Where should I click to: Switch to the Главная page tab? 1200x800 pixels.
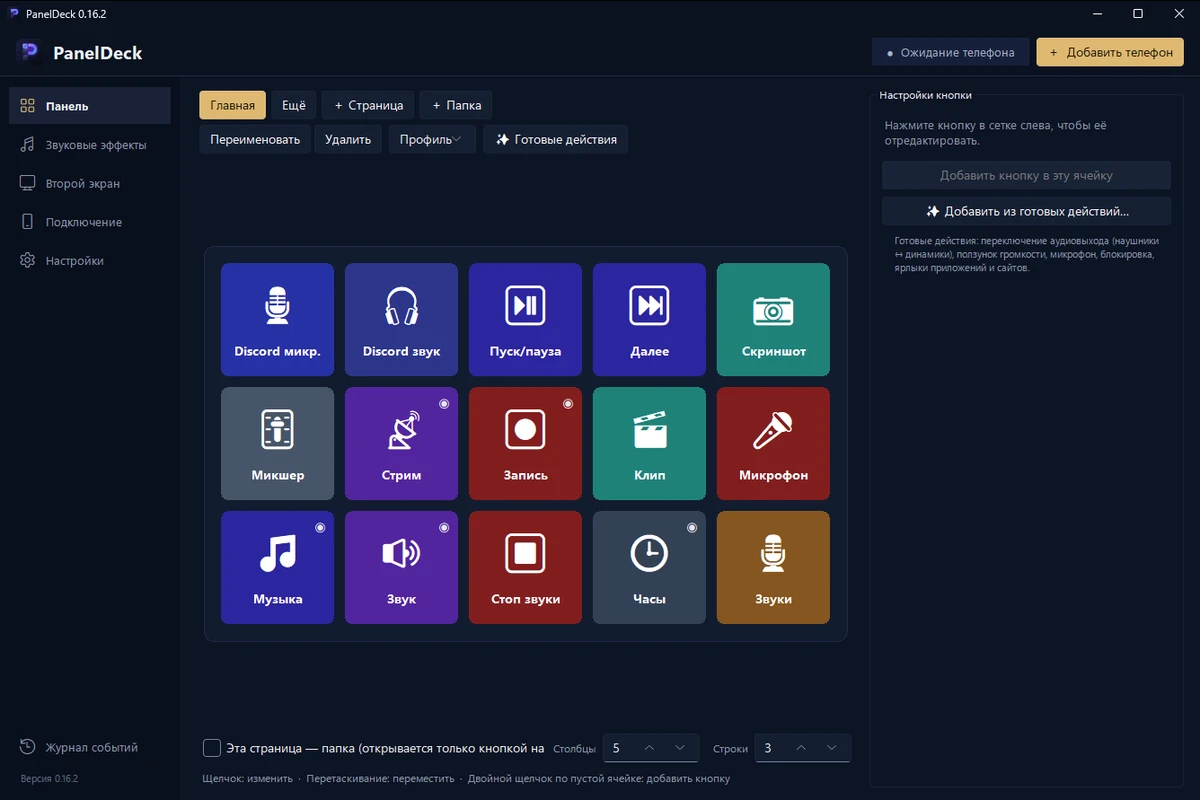click(x=233, y=105)
